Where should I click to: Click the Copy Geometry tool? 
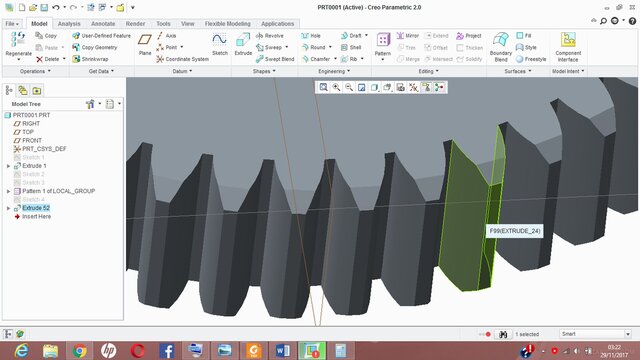tap(95, 47)
